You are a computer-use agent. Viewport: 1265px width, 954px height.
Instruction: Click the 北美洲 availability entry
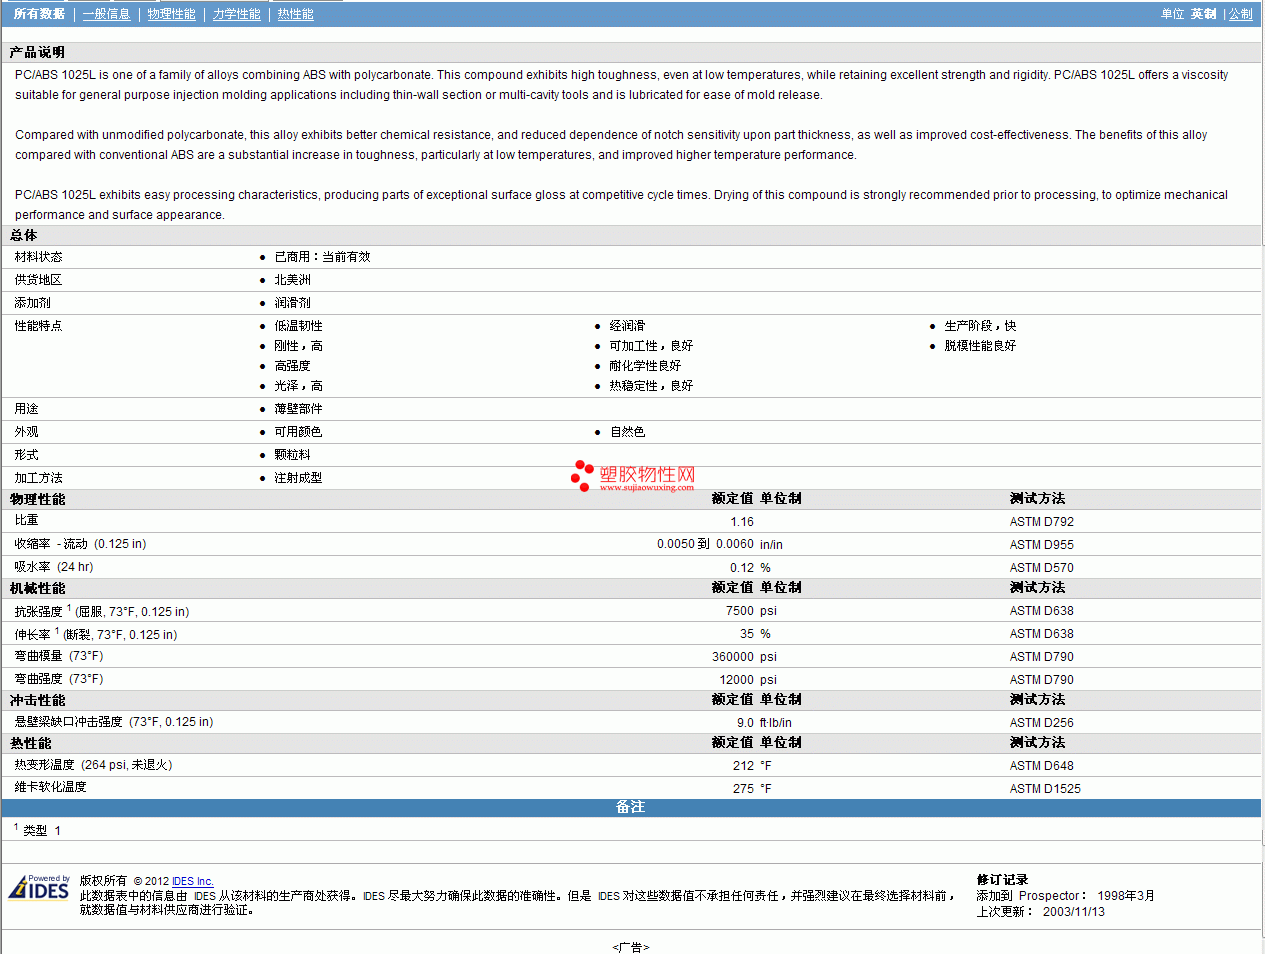click(292, 280)
